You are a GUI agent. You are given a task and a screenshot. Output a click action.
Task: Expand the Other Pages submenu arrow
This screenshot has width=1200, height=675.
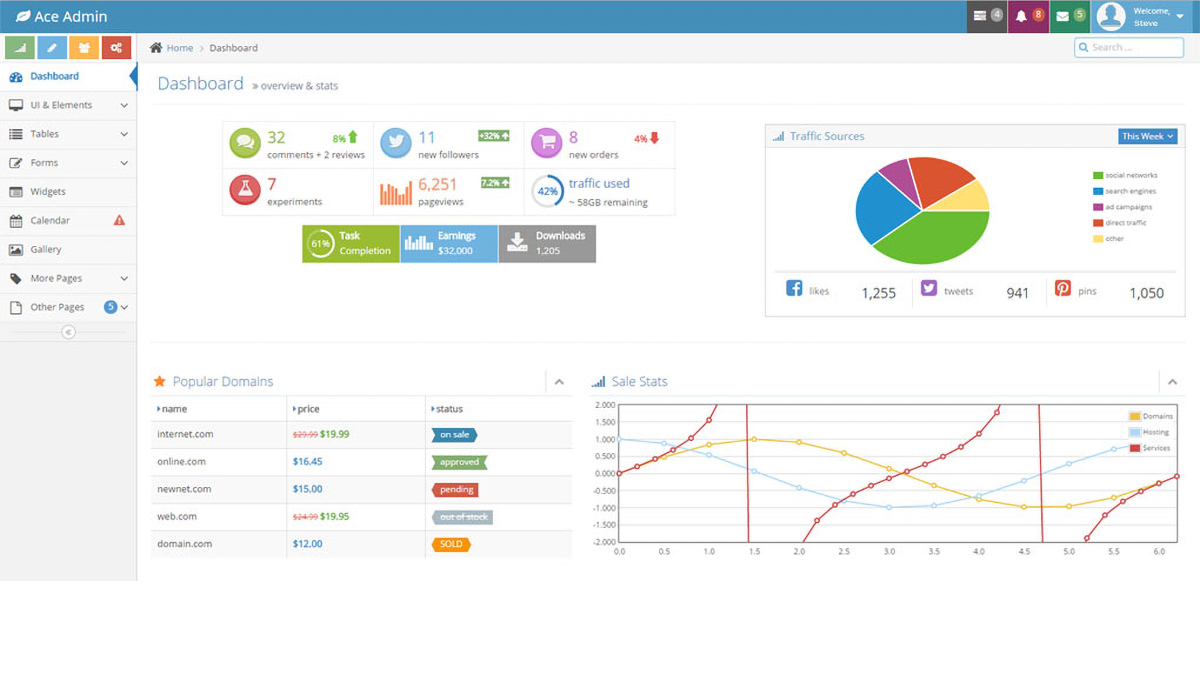(x=124, y=307)
